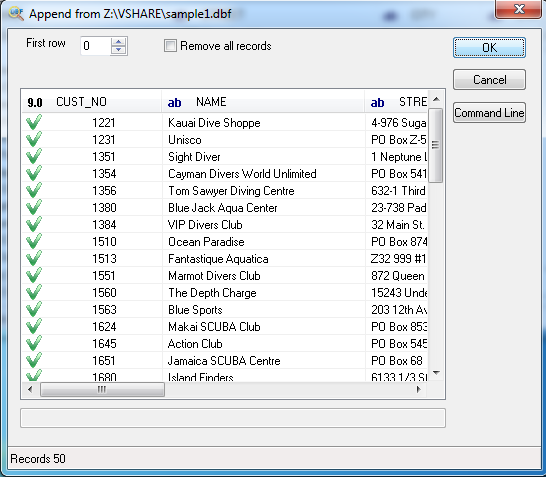The image size is (546, 477).
Task: Click the vertical scrollbar down arrow
Action: (x=436, y=373)
